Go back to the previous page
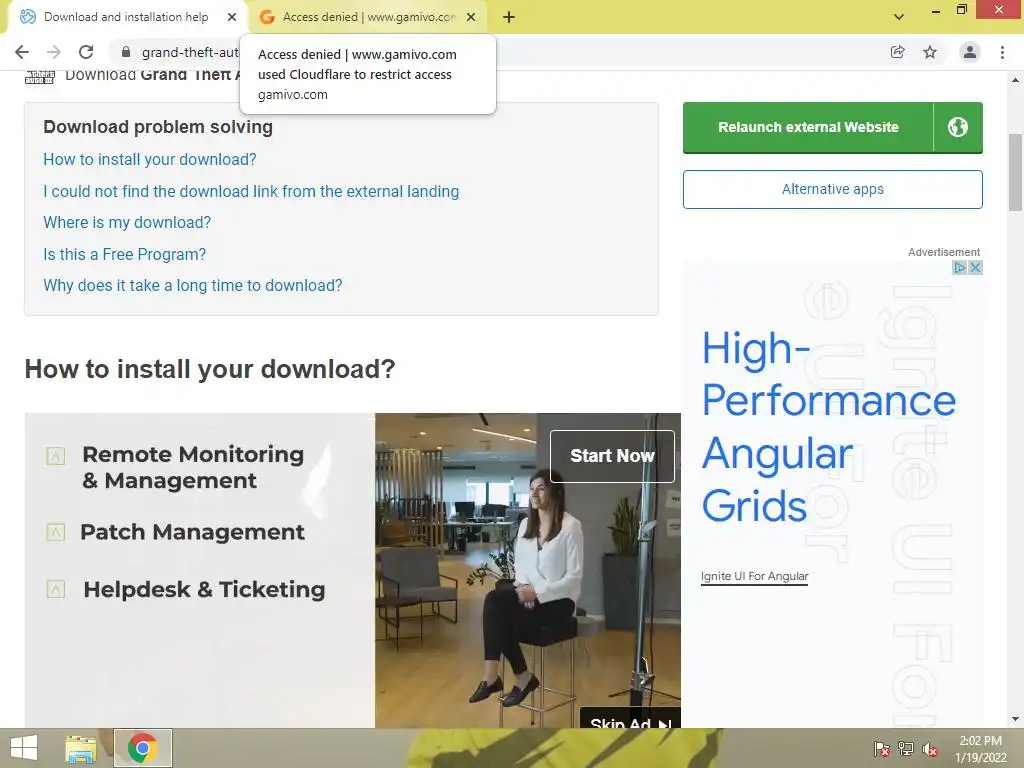1024x768 pixels. pyautogui.click(x=22, y=52)
